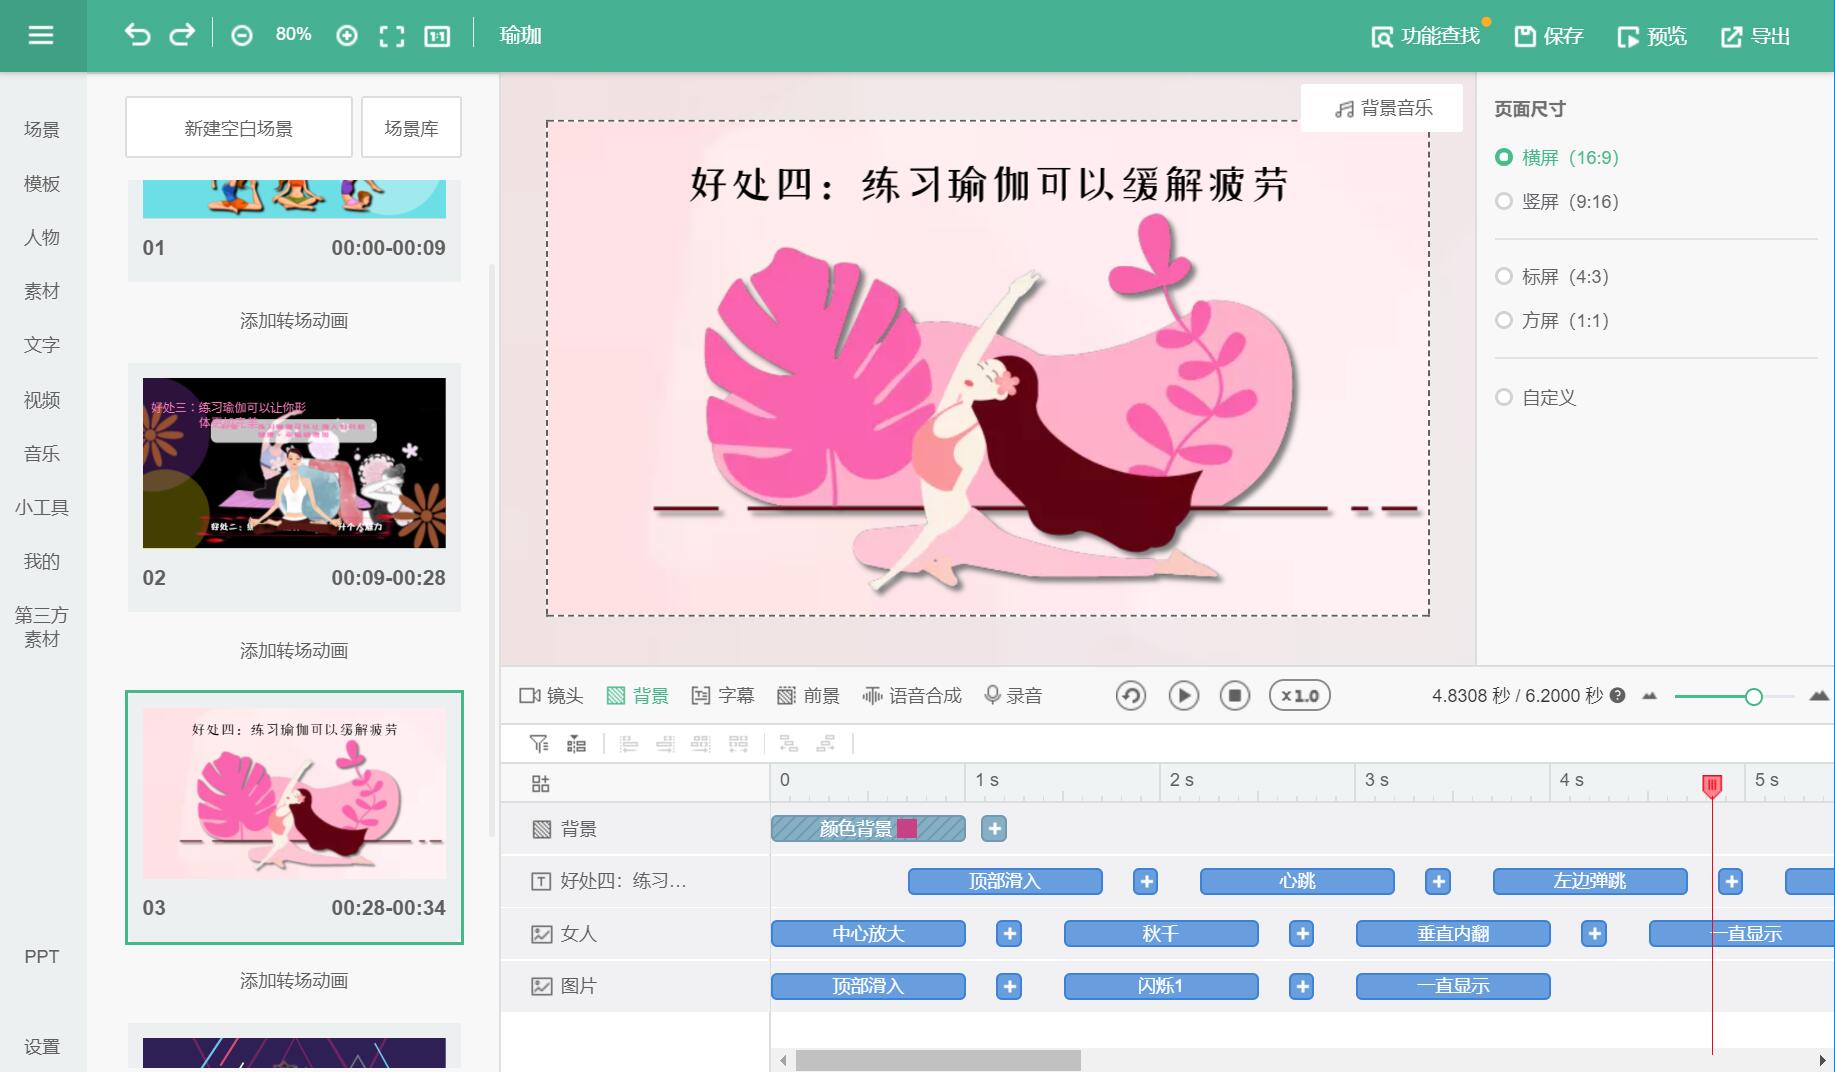
Task: Adjust the timeline zoom slider handle
Action: click(x=1753, y=696)
